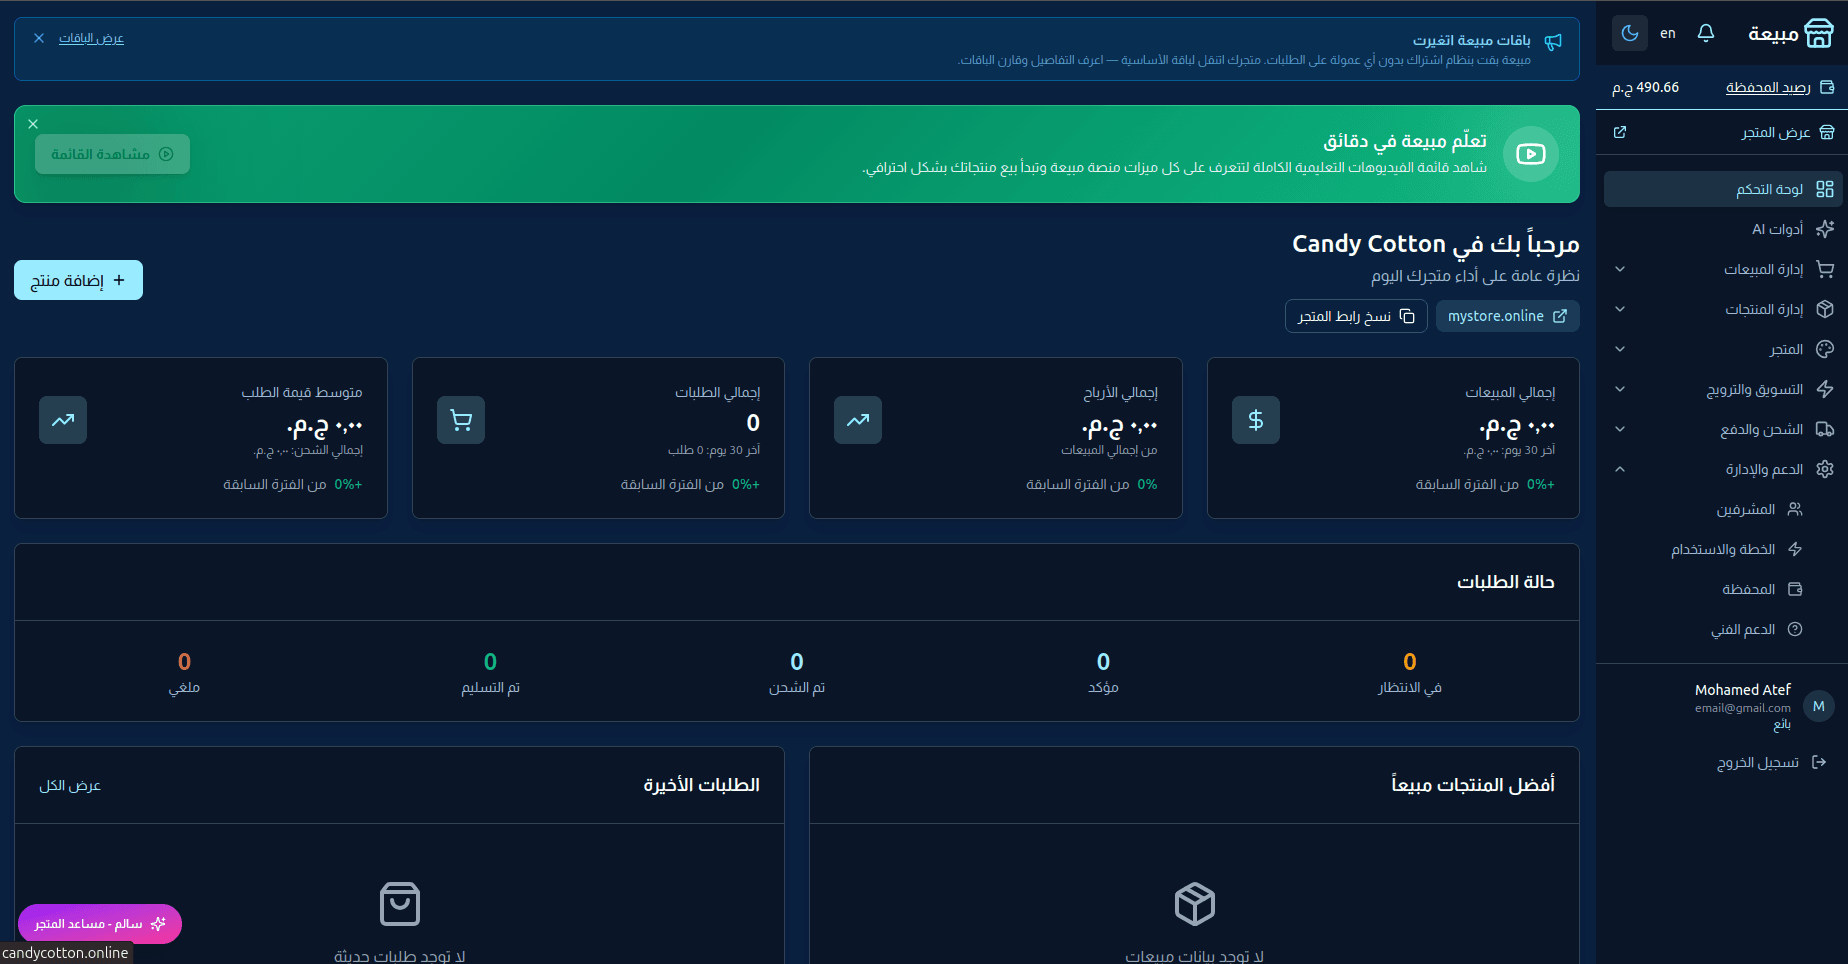Open الخطة والاستخدام plan and usage item

pyautogui.click(x=1722, y=549)
